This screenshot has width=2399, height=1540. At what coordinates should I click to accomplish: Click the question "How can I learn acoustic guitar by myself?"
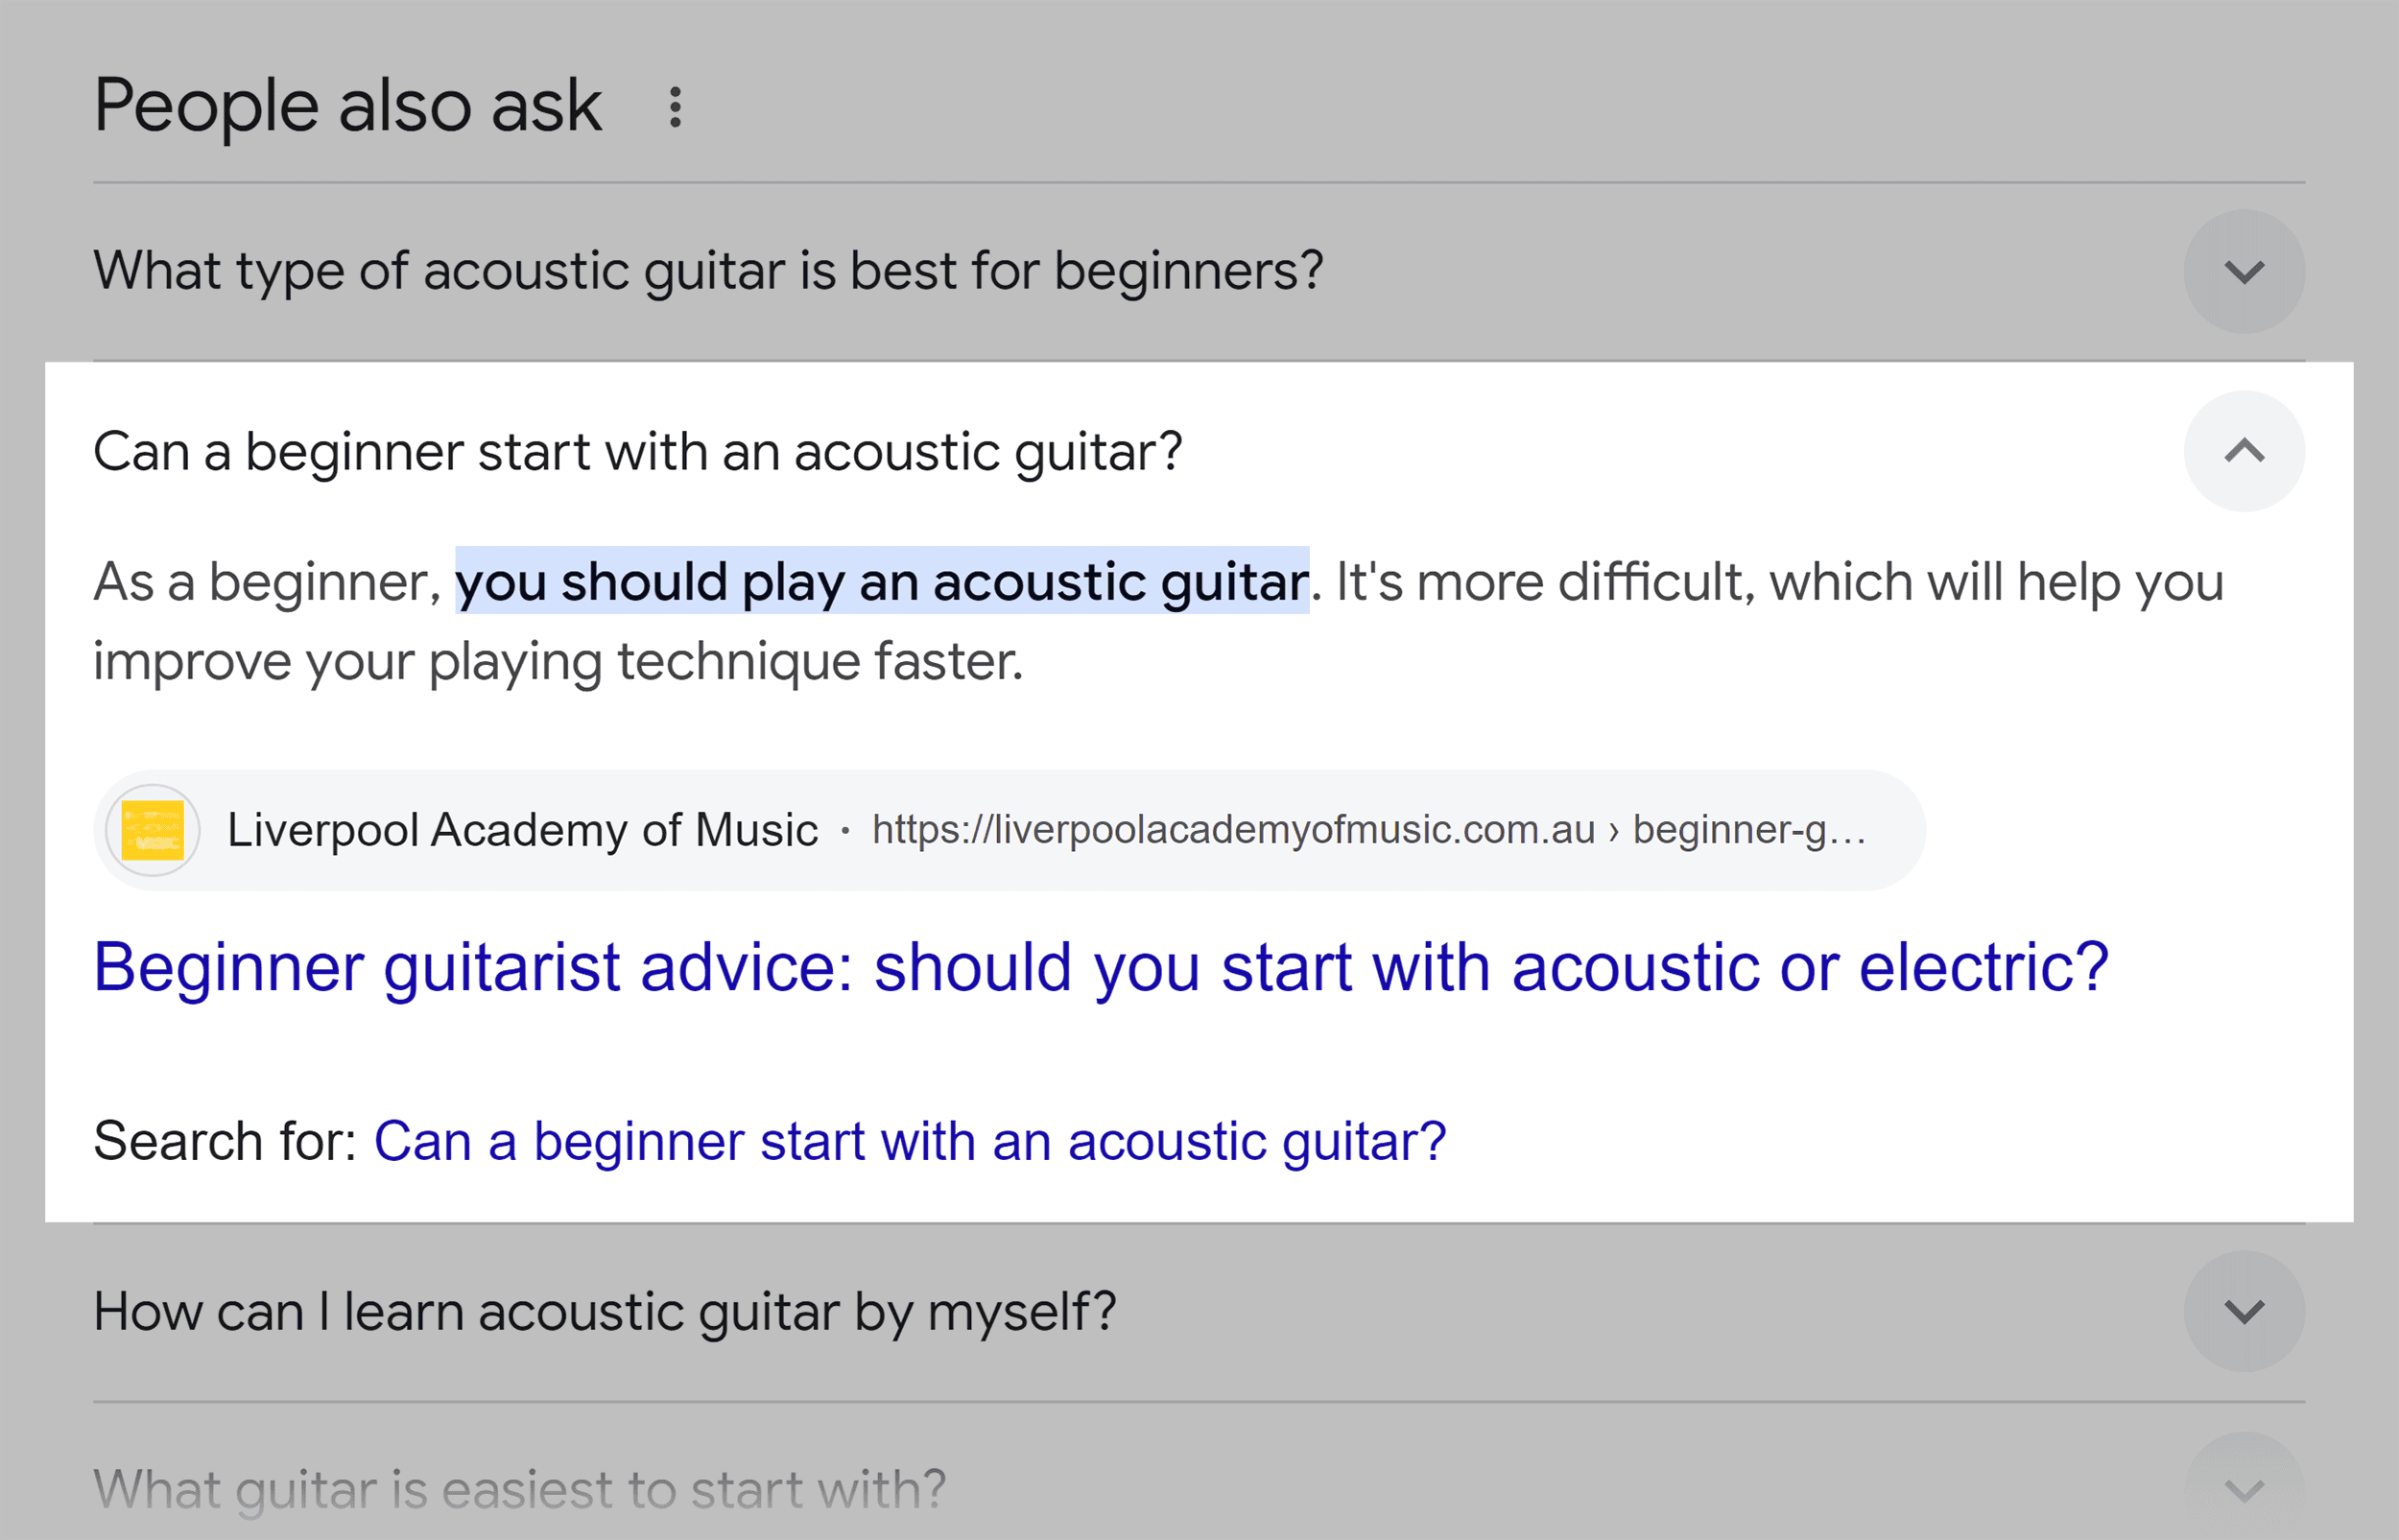(x=604, y=1311)
